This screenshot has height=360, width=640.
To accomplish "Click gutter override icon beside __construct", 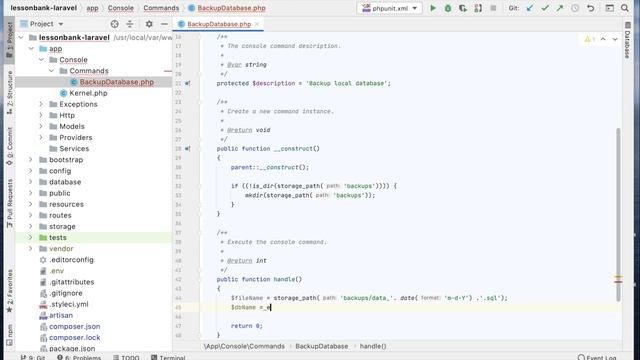I will coord(187,149).
